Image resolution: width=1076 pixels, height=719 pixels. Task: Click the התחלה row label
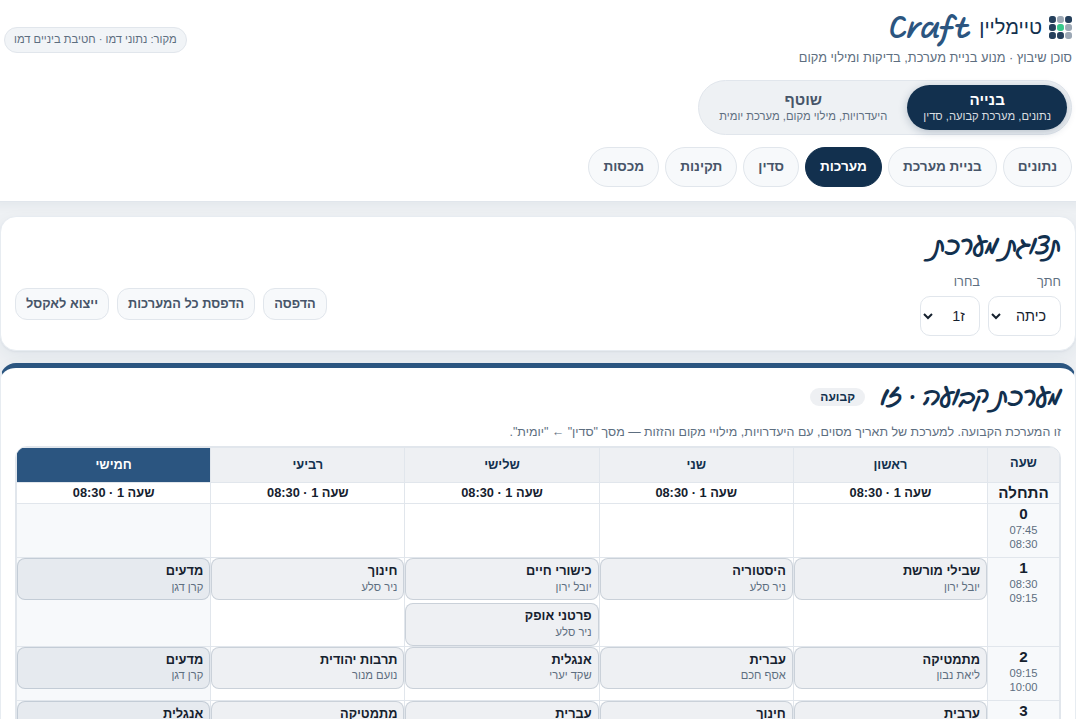pyautogui.click(x=1023, y=493)
